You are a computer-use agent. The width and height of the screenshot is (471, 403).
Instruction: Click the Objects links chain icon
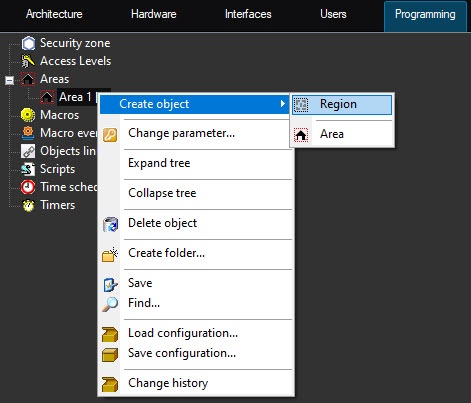pos(28,151)
